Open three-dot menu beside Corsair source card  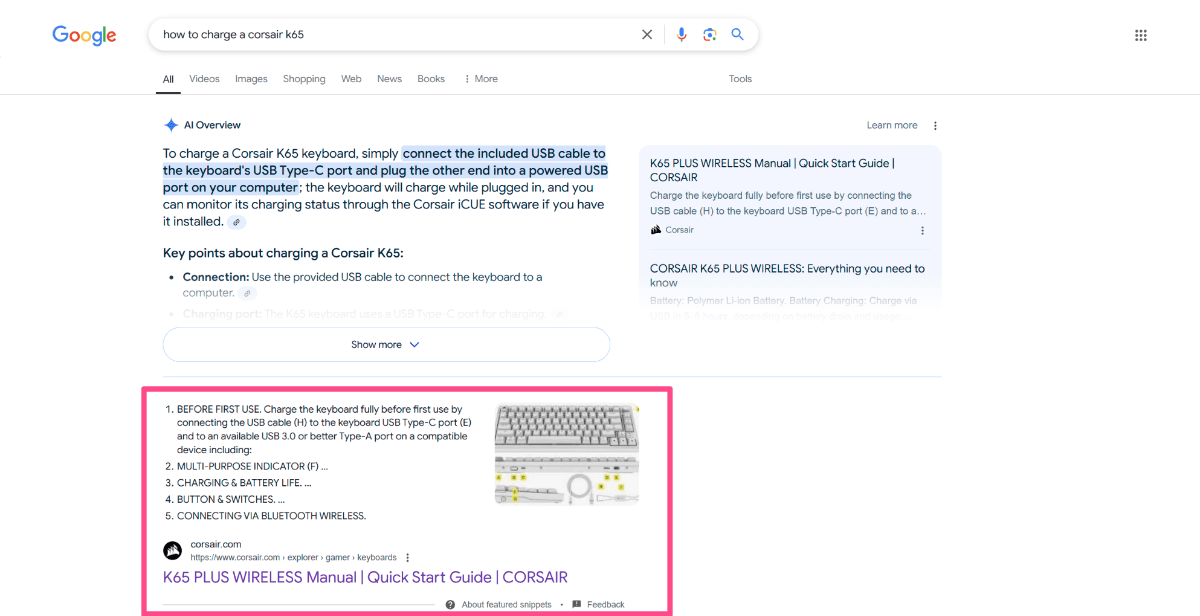[x=922, y=230]
